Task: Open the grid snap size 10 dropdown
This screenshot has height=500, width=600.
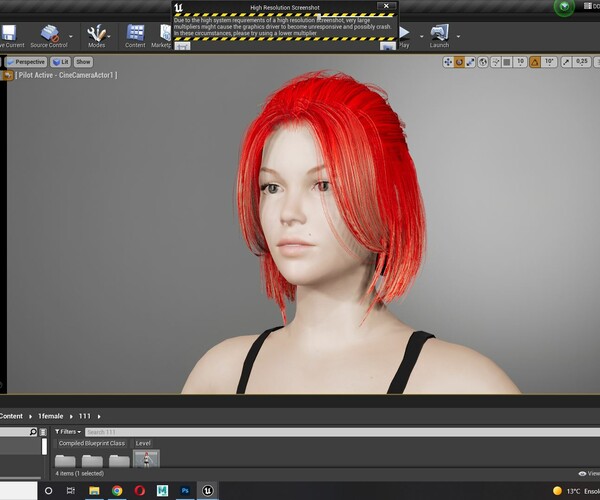Action: coord(520,62)
